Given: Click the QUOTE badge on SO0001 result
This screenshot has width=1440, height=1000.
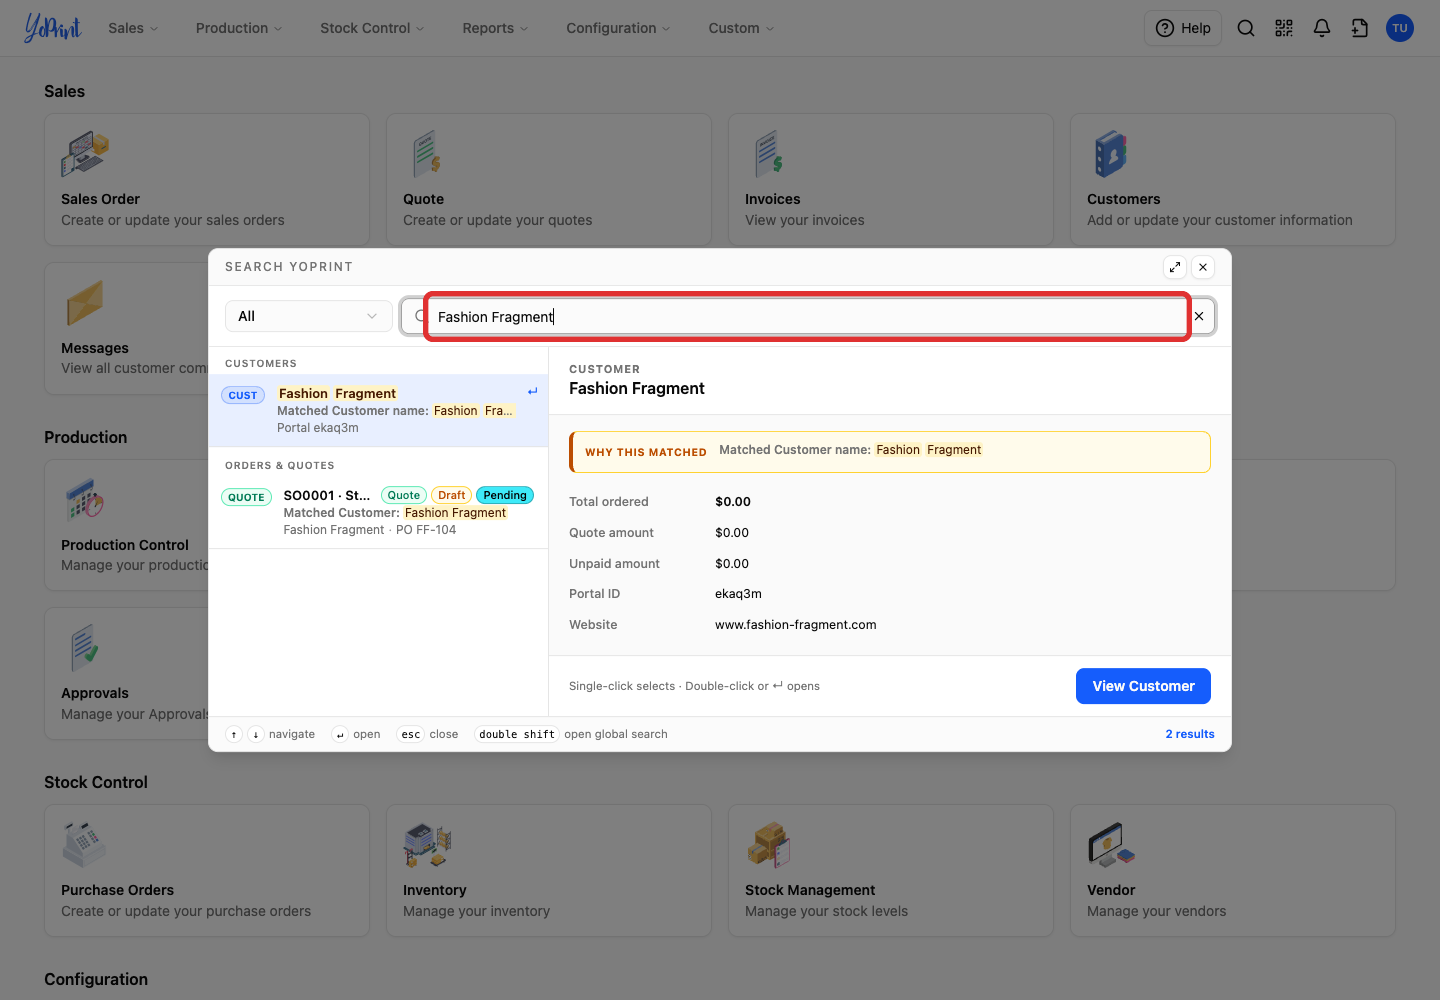Looking at the screenshot, I should [246, 497].
